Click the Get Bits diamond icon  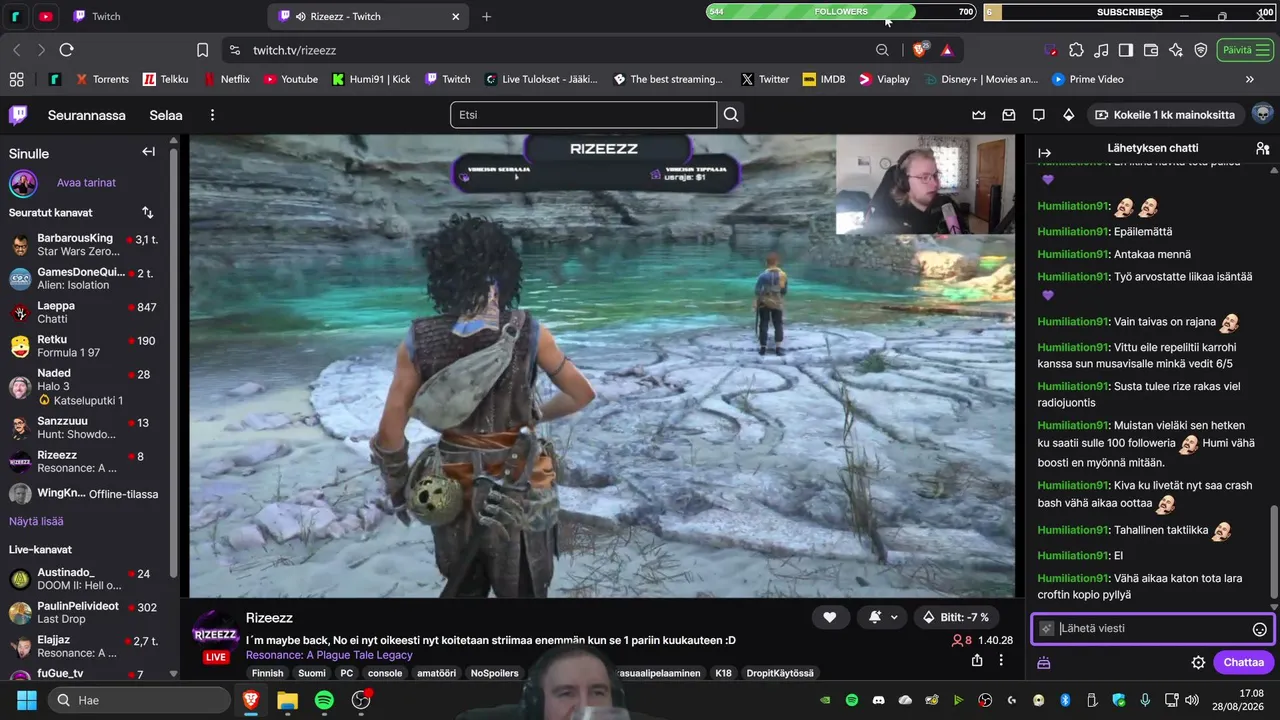(1069, 115)
